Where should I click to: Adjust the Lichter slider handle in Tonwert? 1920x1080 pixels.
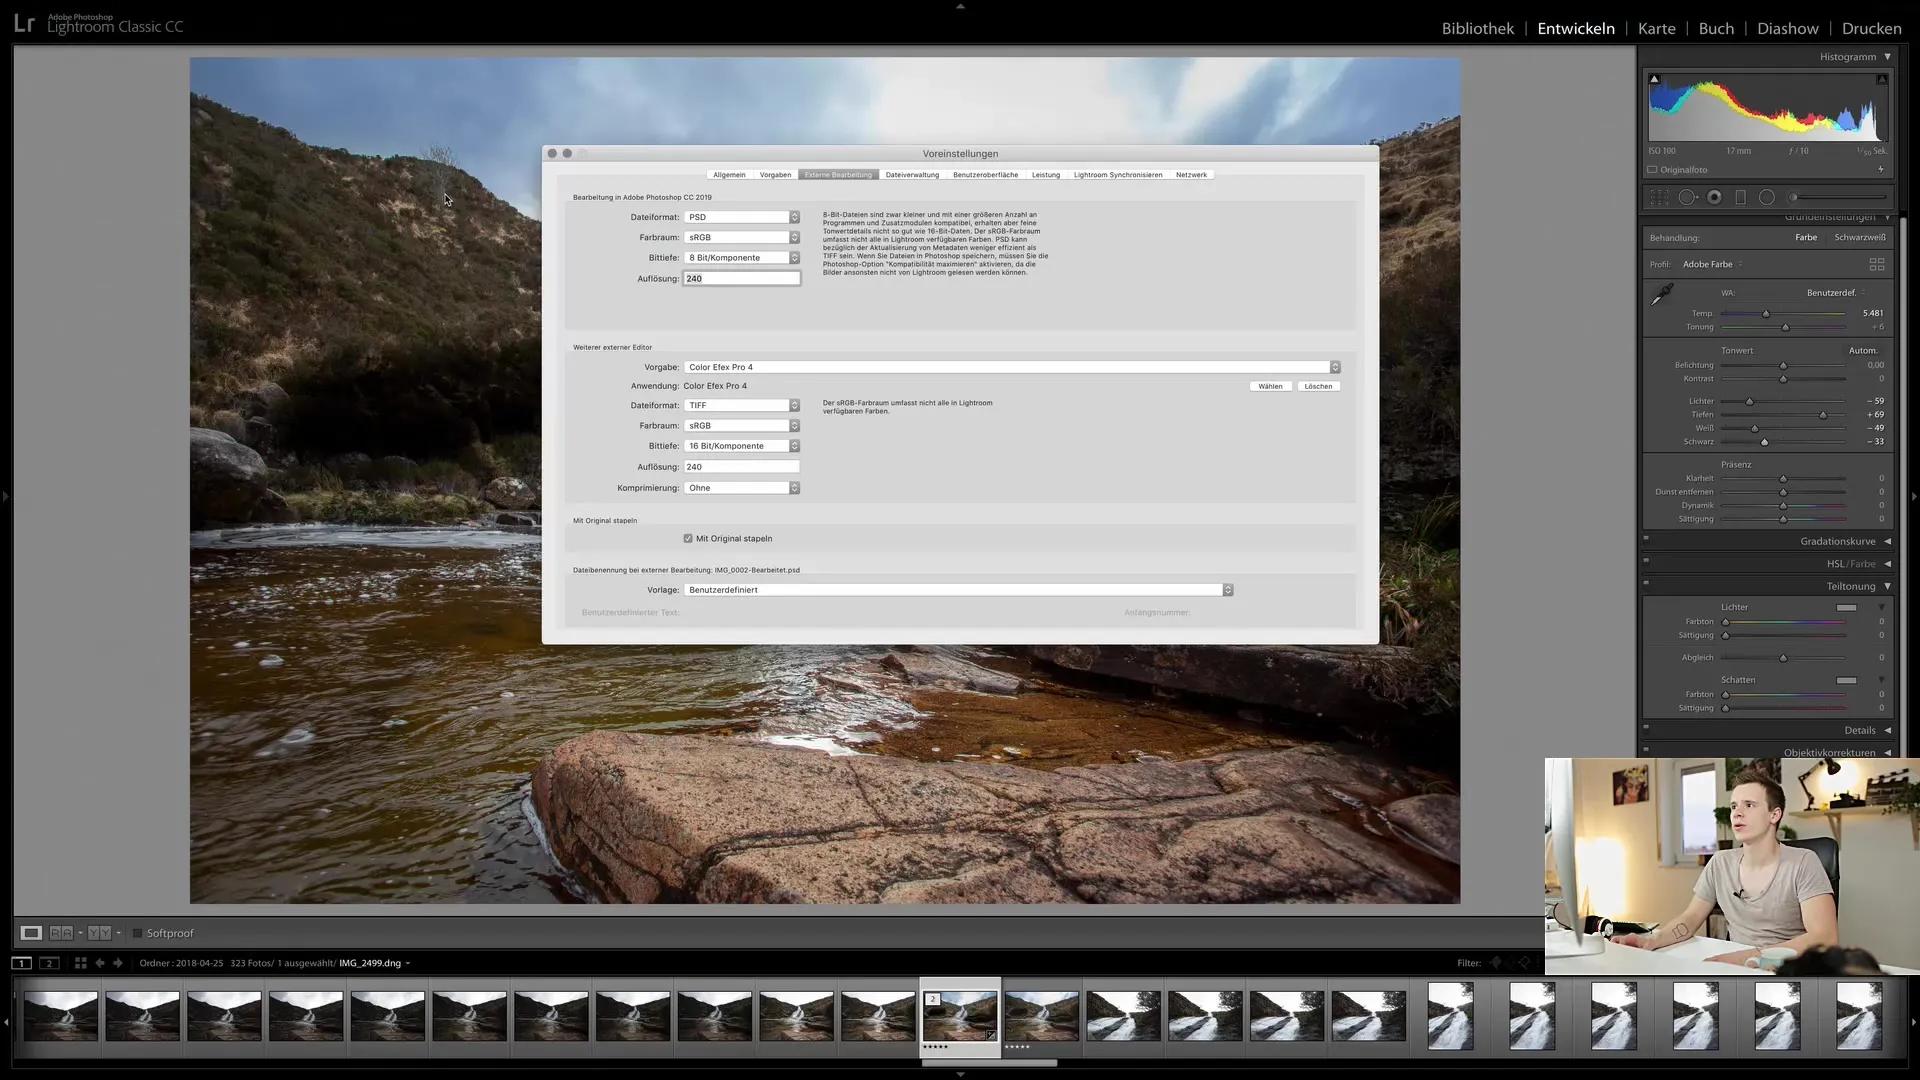(x=1749, y=401)
